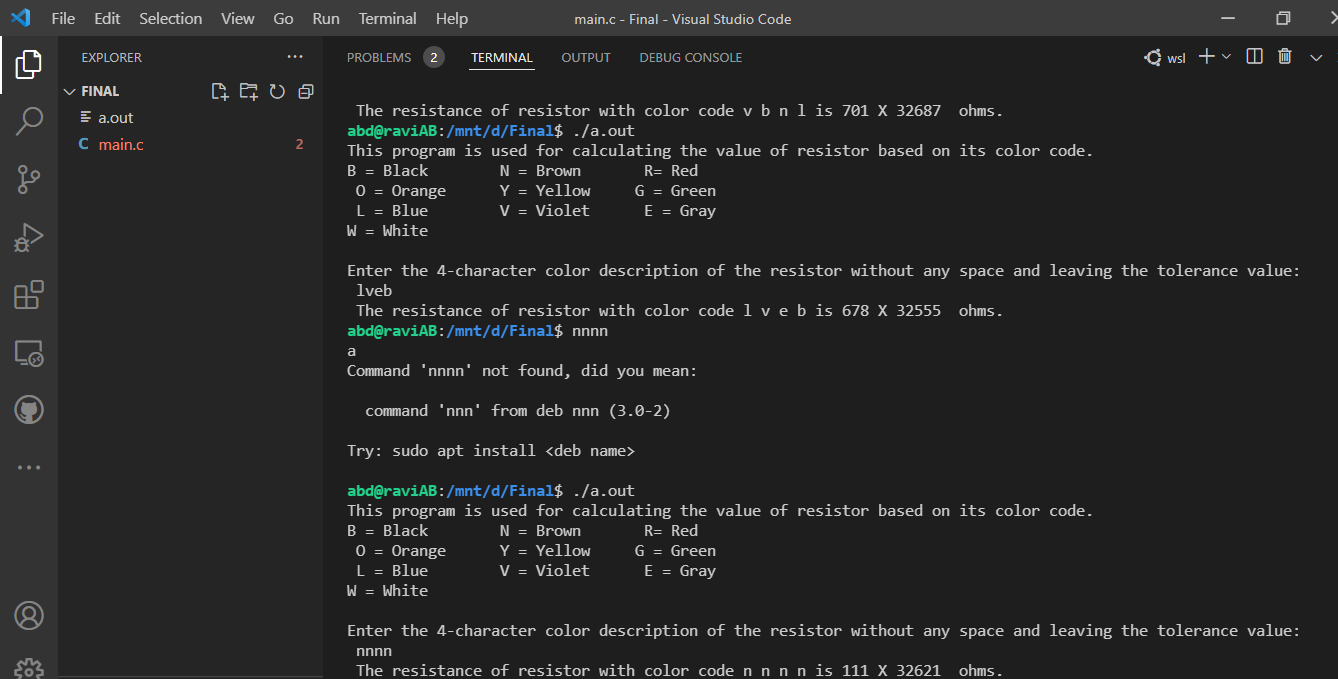
Task: Open the Explorer view in activity bar
Action: [29, 65]
